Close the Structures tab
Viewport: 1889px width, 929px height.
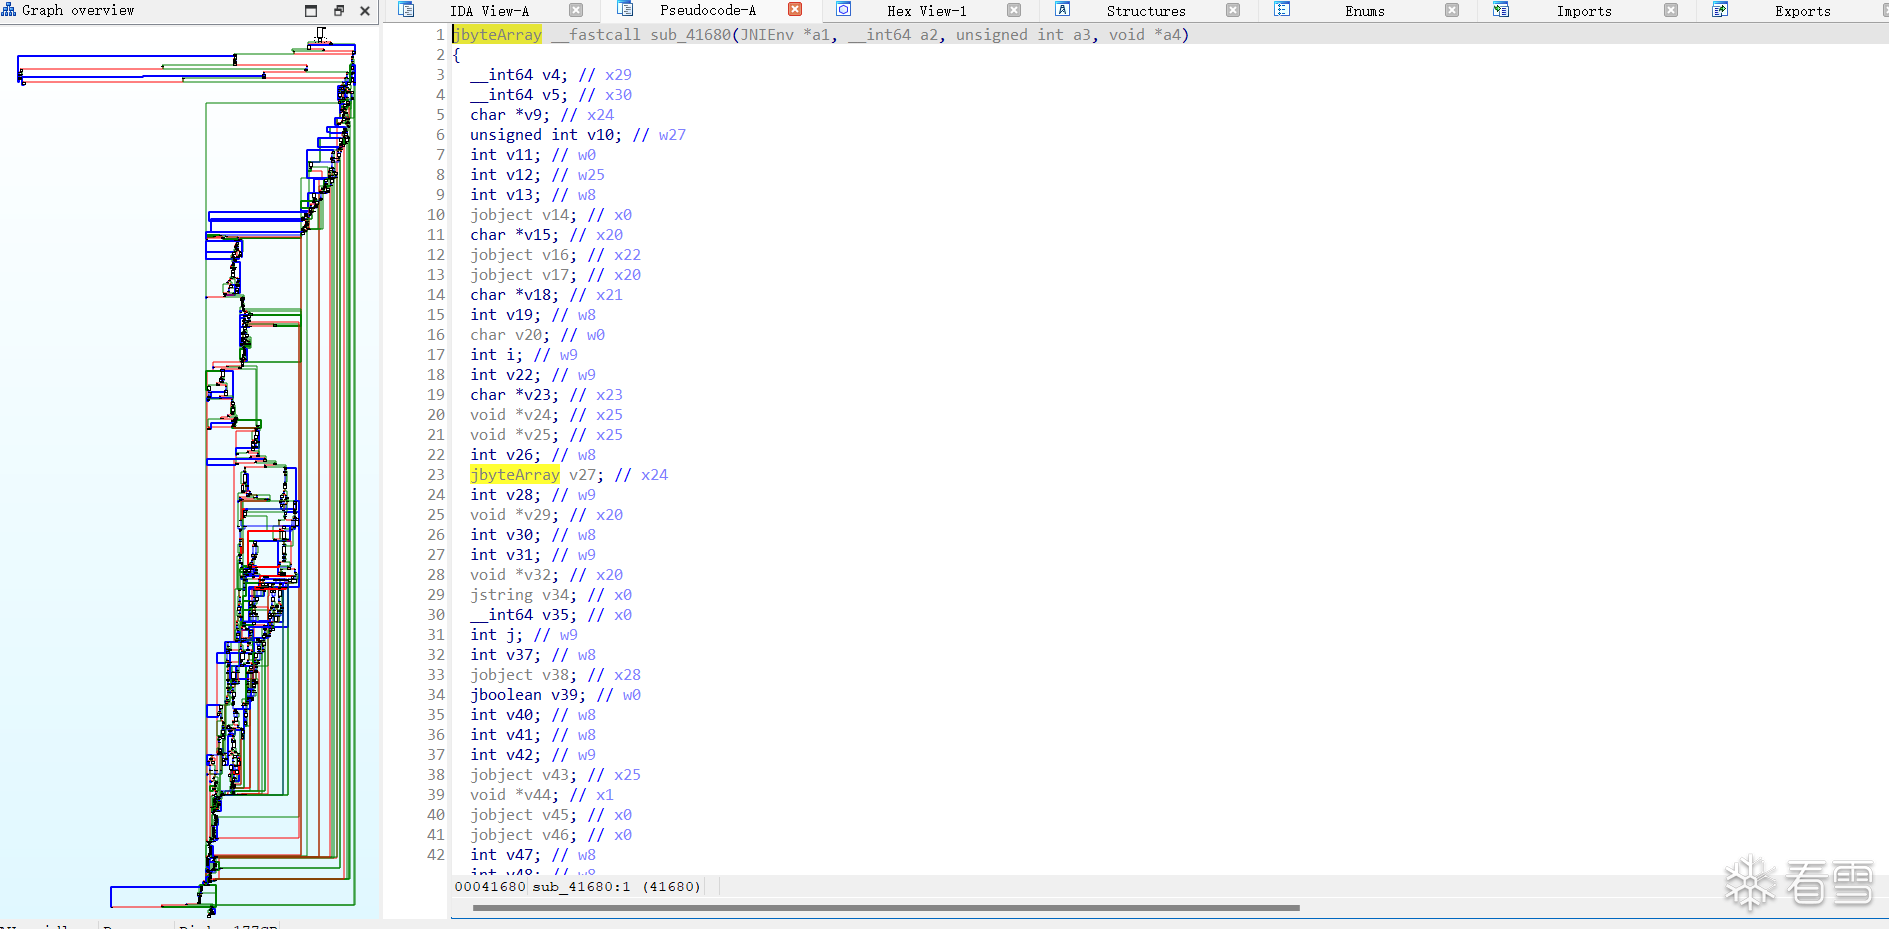click(1233, 10)
